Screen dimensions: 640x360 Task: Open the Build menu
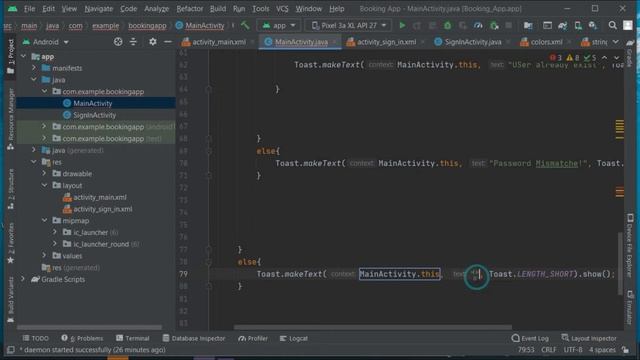[218, 9]
